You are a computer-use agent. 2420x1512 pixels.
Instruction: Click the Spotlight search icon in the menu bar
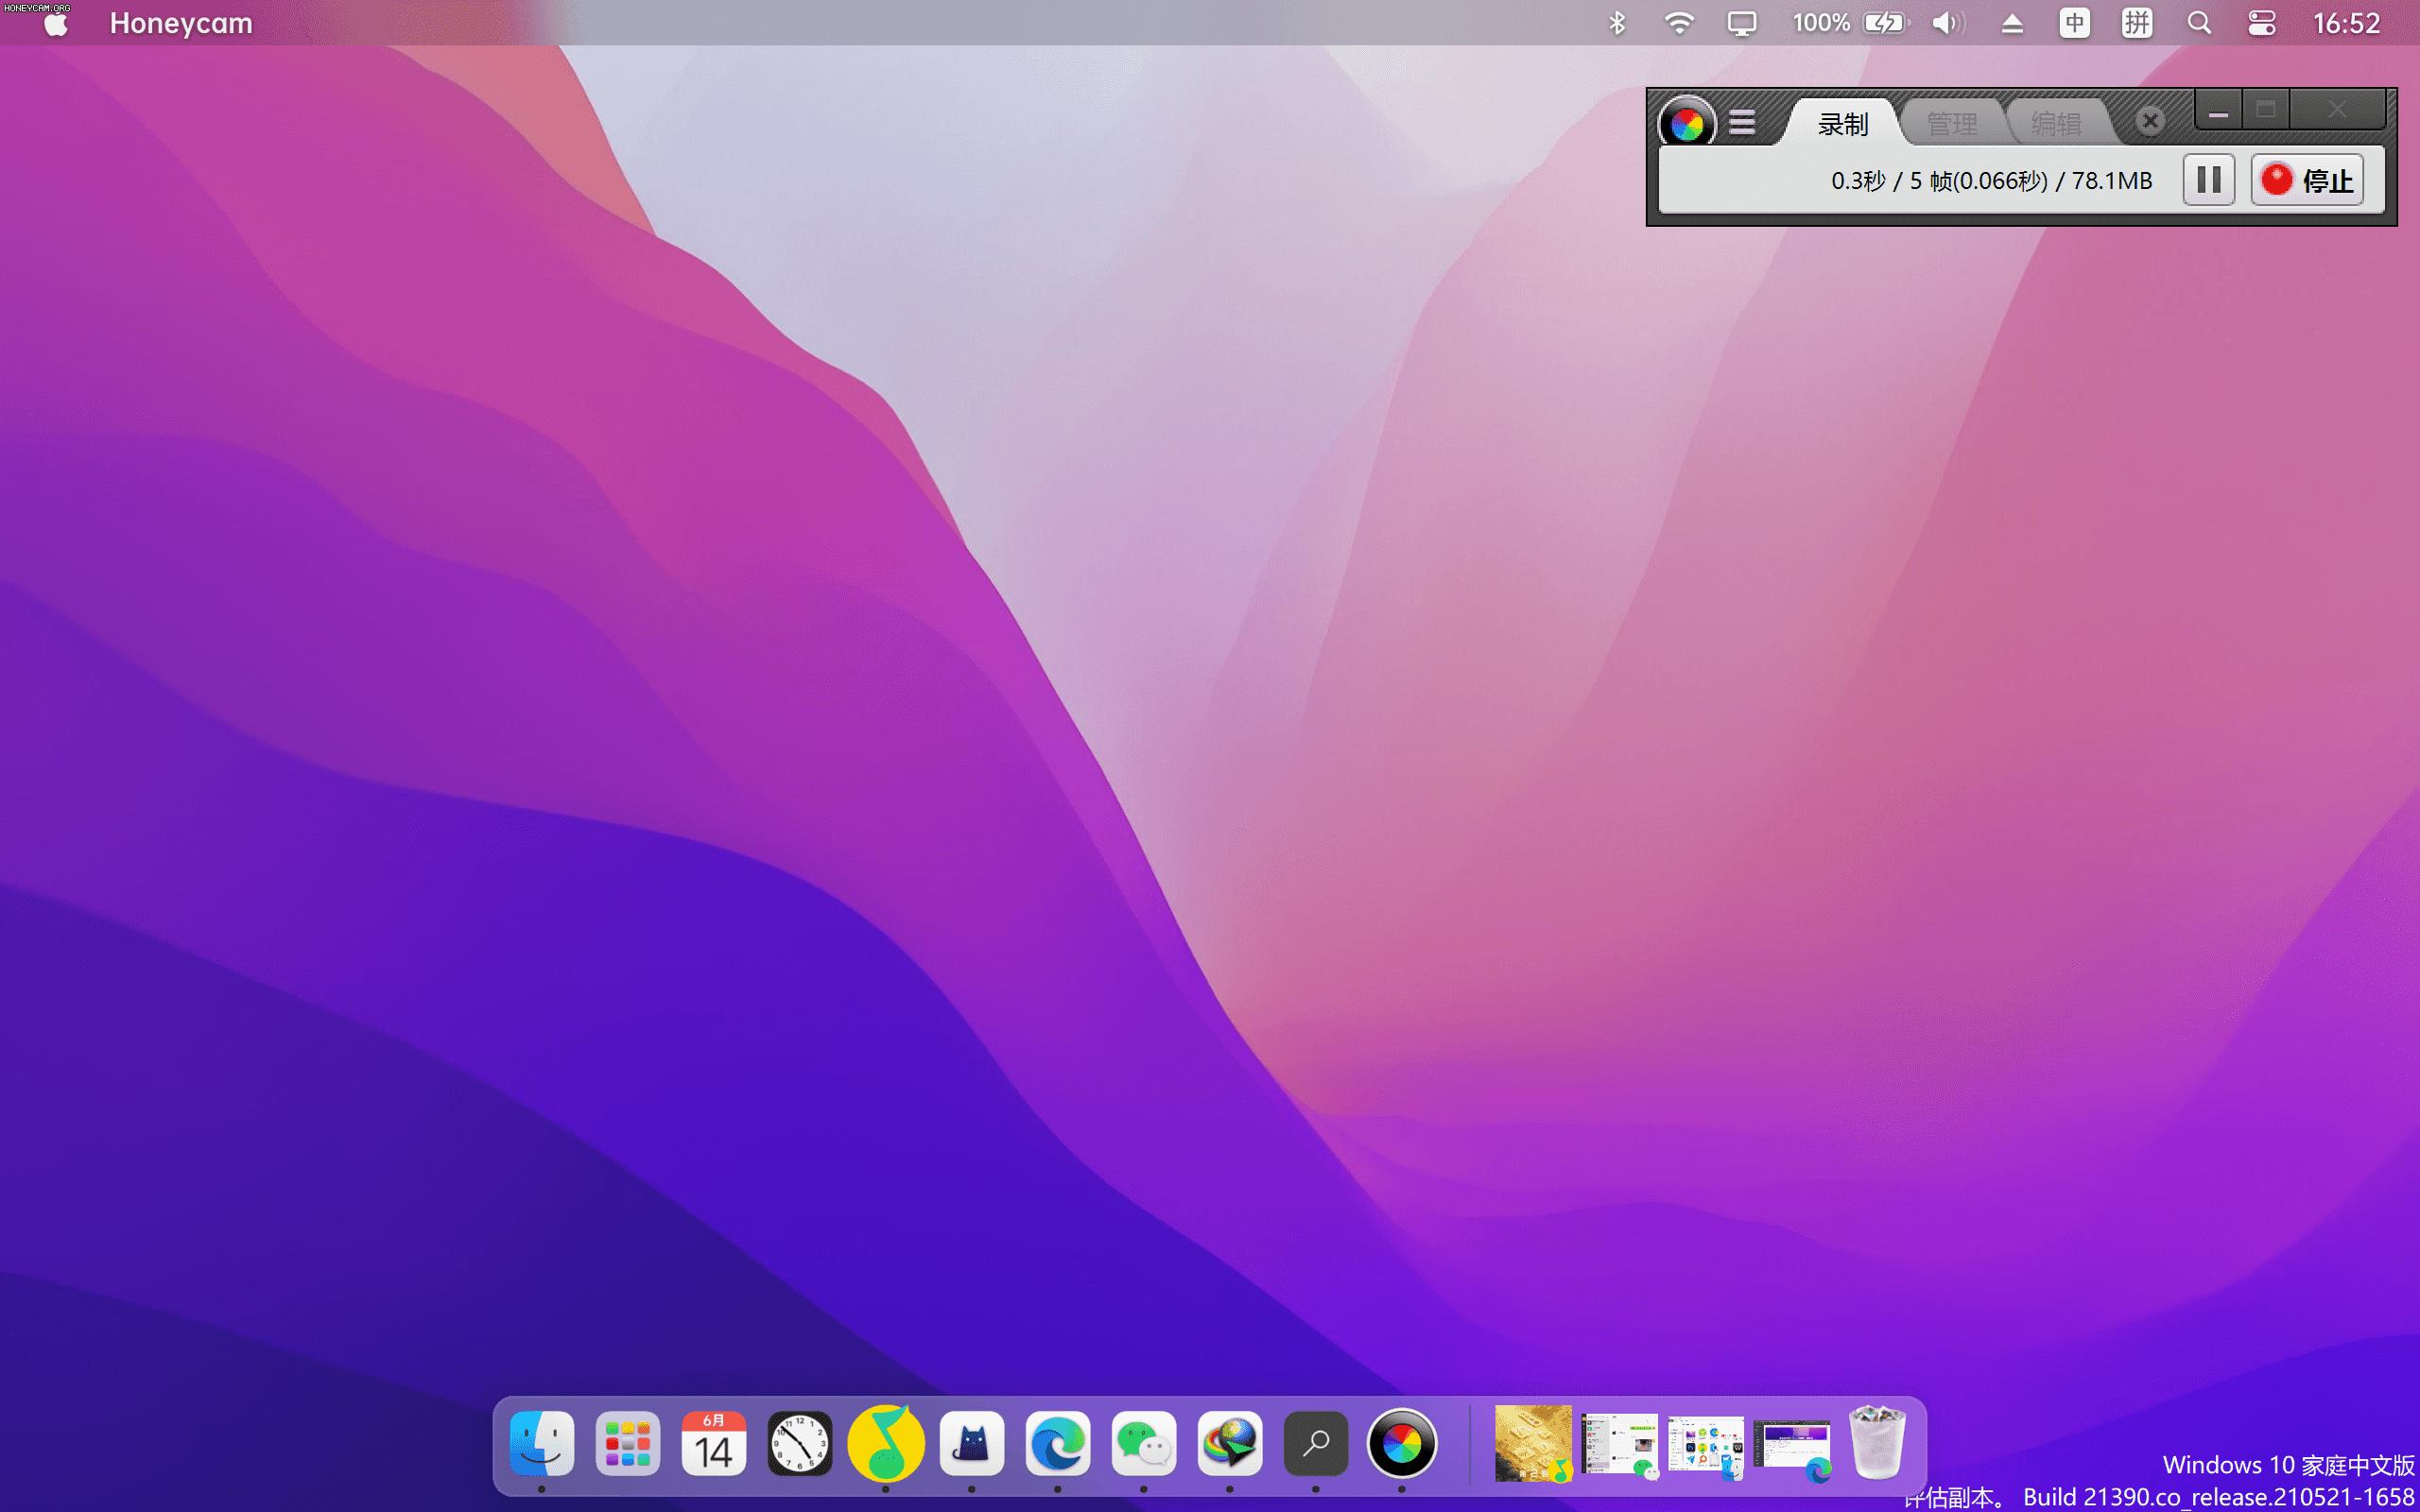click(x=2199, y=22)
